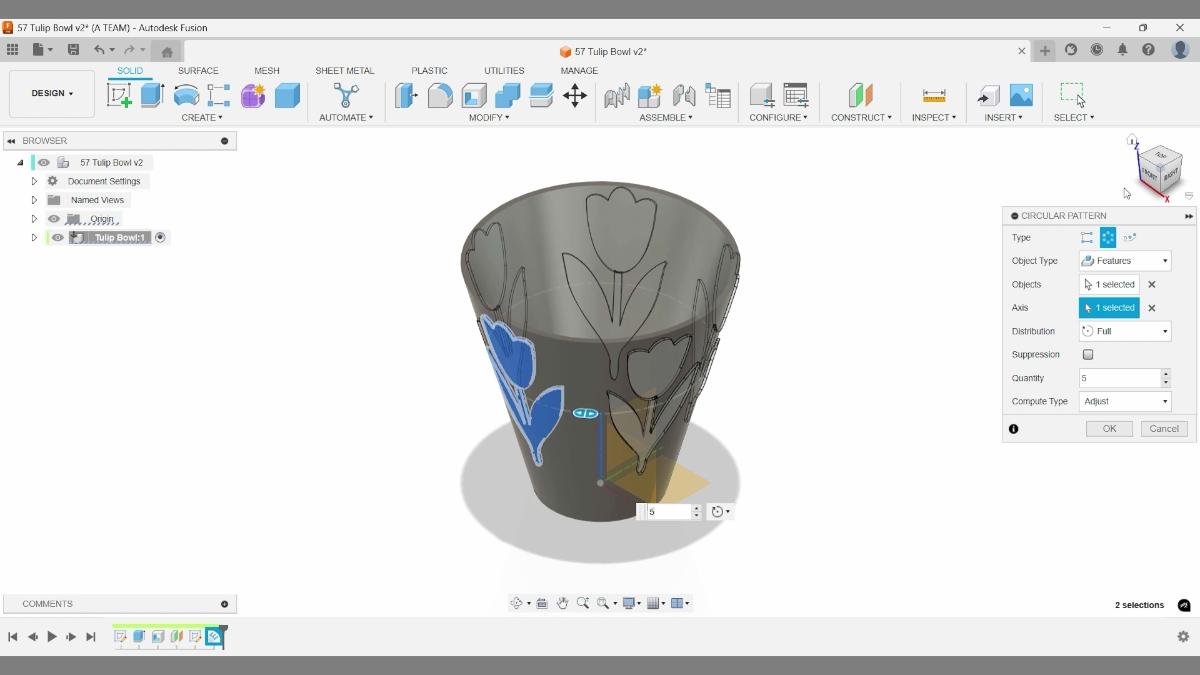Switch to the PLASTIC tab
The image size is (1200, 675).
pos(429,71)
